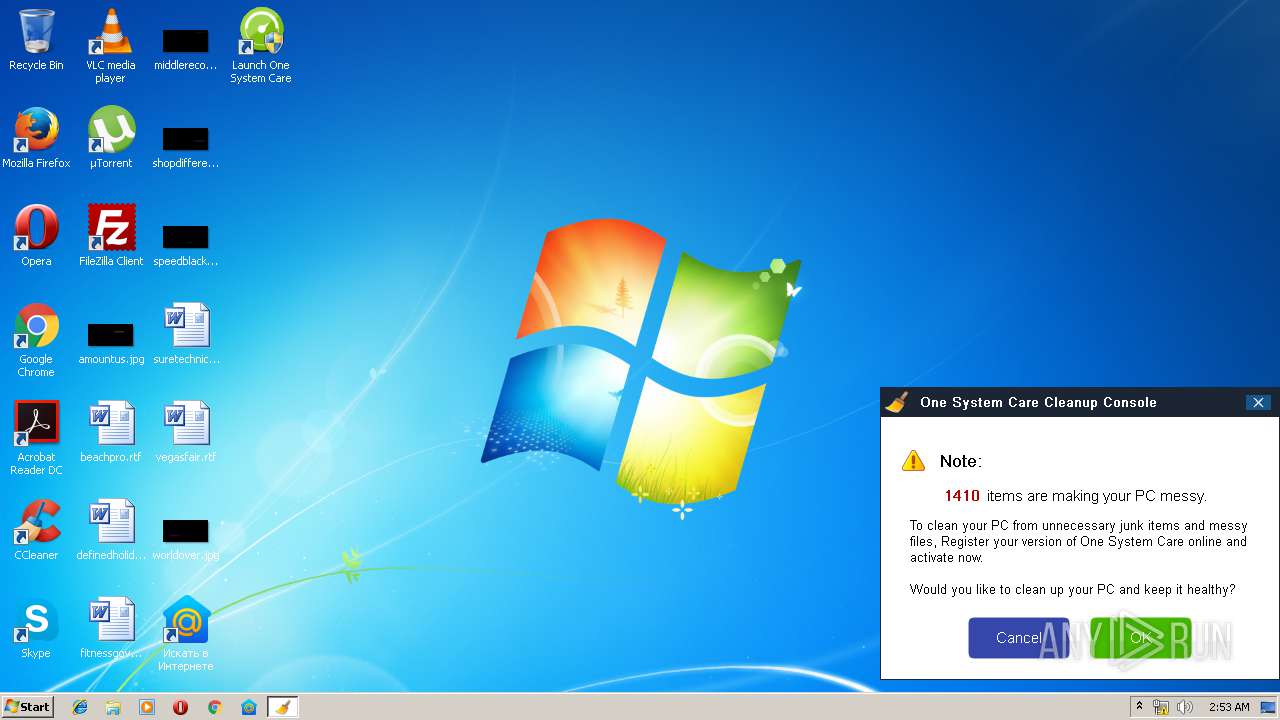
Task: Click the One System Care broom taskbar button
Action: tap(283, 707)
